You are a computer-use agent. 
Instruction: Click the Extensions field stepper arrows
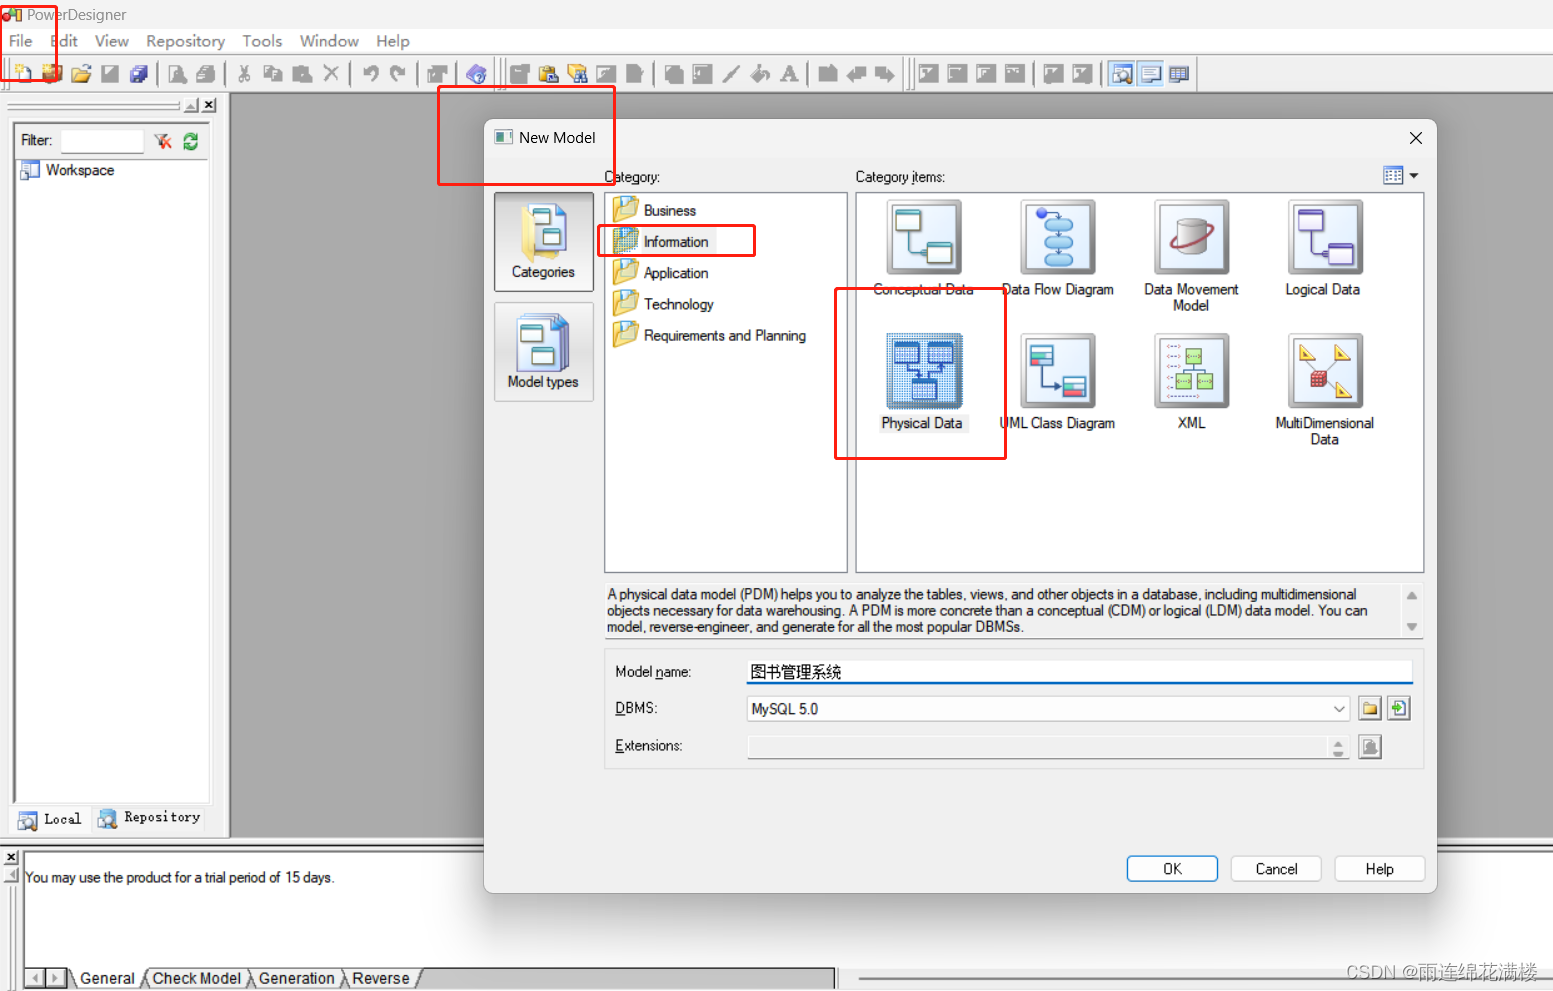point(1338,747)
